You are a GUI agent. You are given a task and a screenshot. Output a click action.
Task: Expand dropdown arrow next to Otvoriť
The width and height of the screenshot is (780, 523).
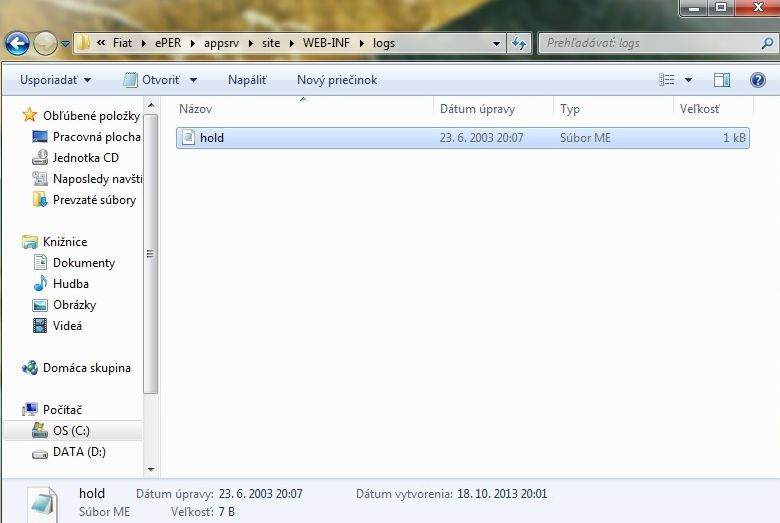click(193, 80)
